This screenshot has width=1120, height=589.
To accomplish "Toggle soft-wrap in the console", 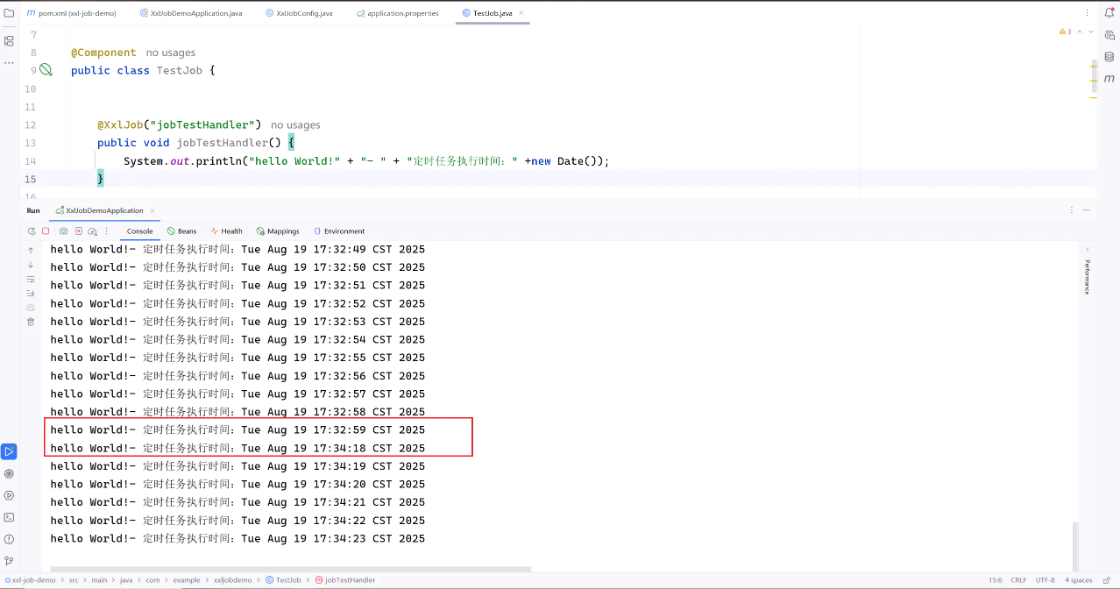I will coord(30,279).
